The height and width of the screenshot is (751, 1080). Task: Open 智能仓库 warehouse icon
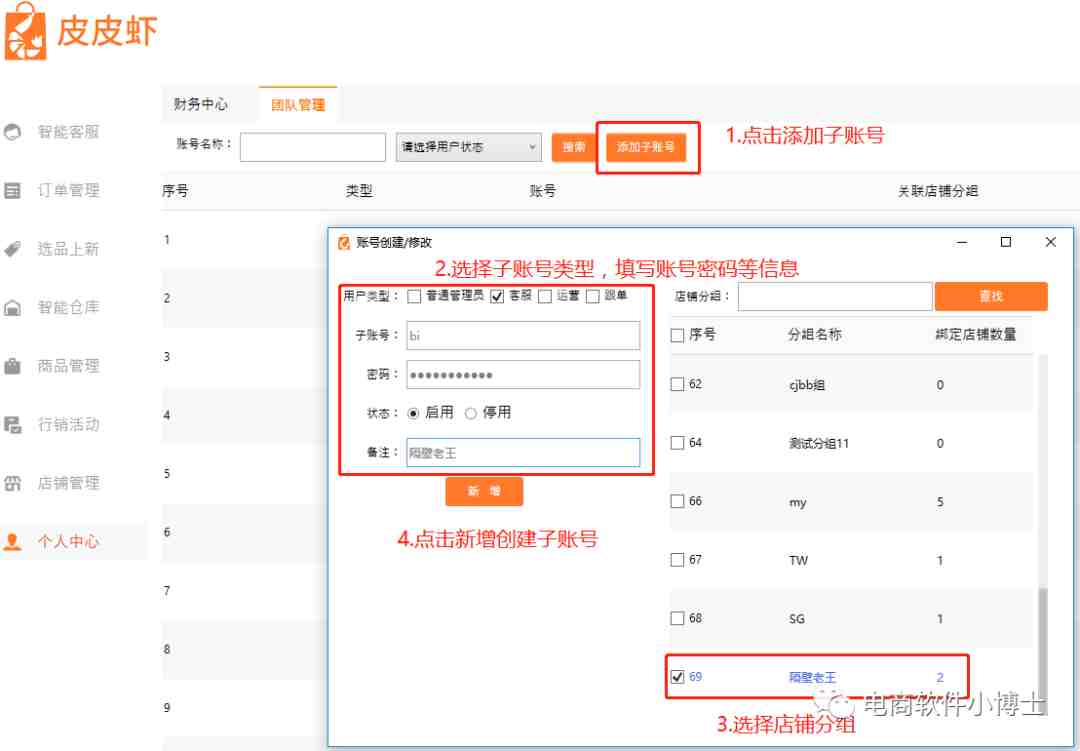coord(12,307)
